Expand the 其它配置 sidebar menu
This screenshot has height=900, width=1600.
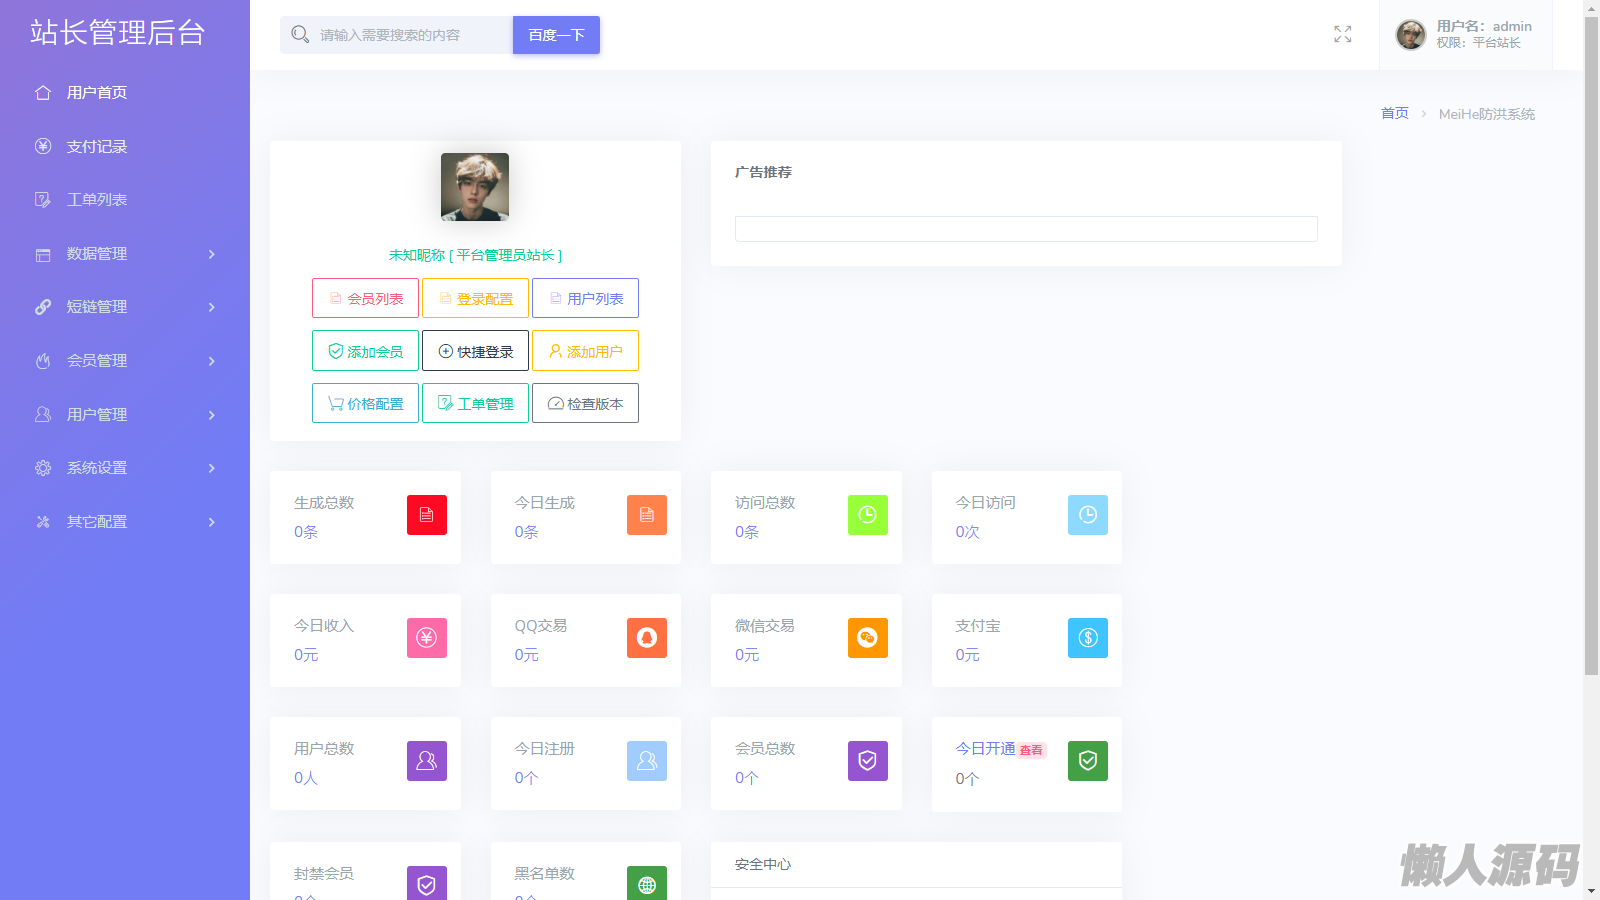pyautogui.click(x=125, y=522)
